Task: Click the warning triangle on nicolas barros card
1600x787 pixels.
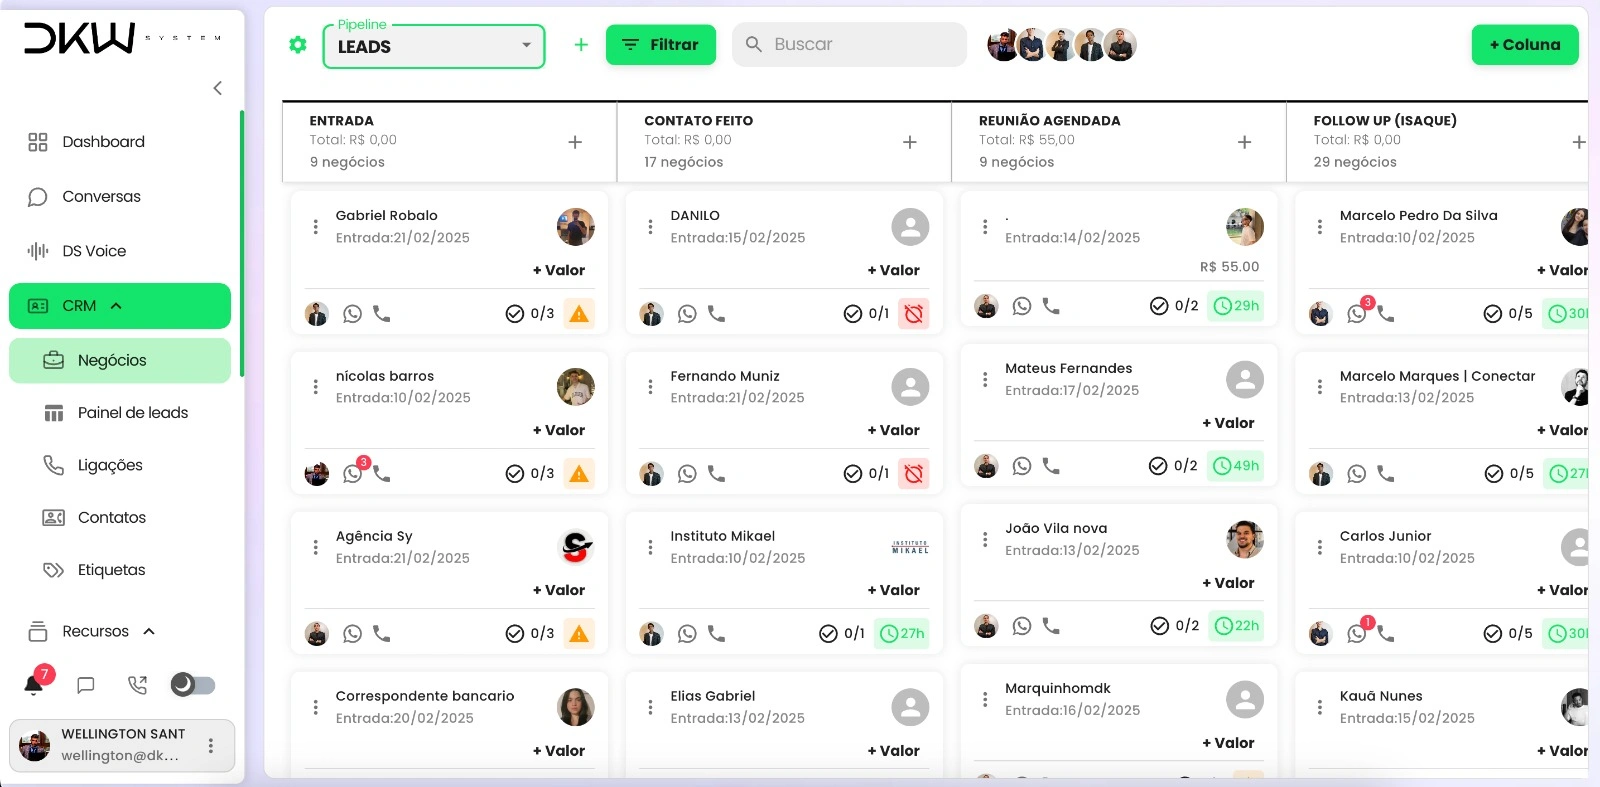Action: (579, 473)
